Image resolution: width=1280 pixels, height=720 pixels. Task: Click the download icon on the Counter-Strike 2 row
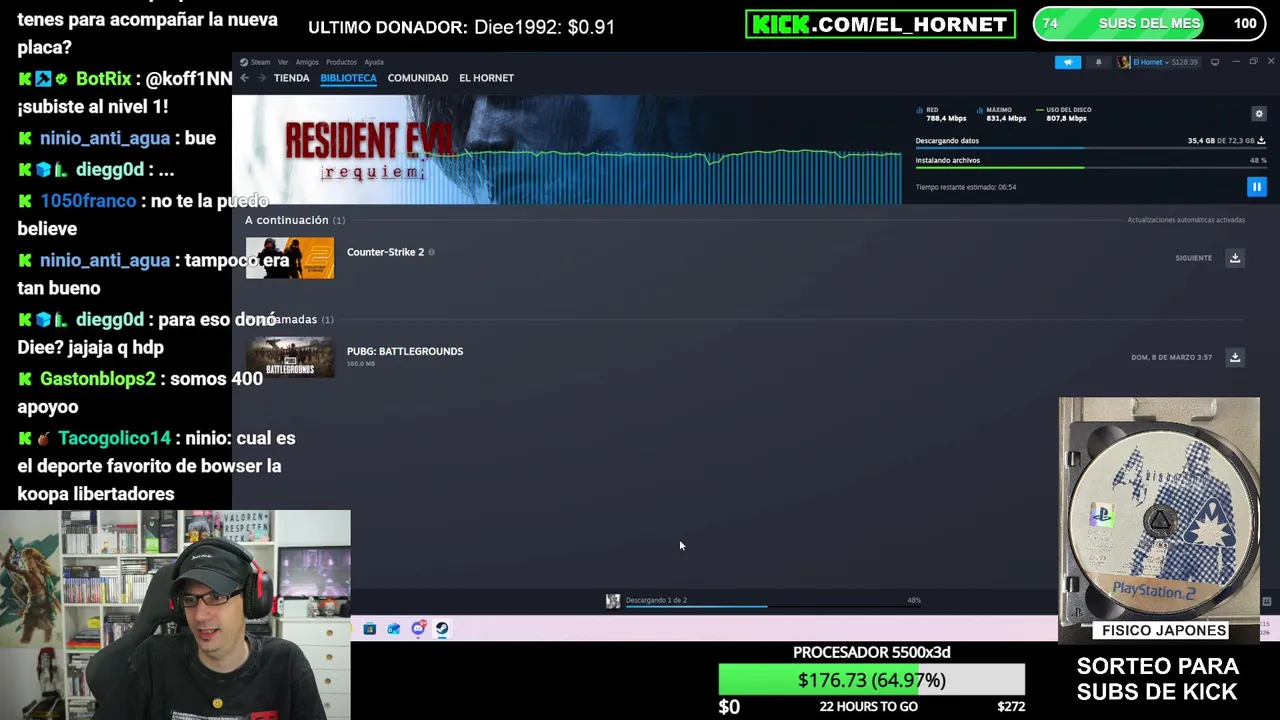[x=1235, y=258]
